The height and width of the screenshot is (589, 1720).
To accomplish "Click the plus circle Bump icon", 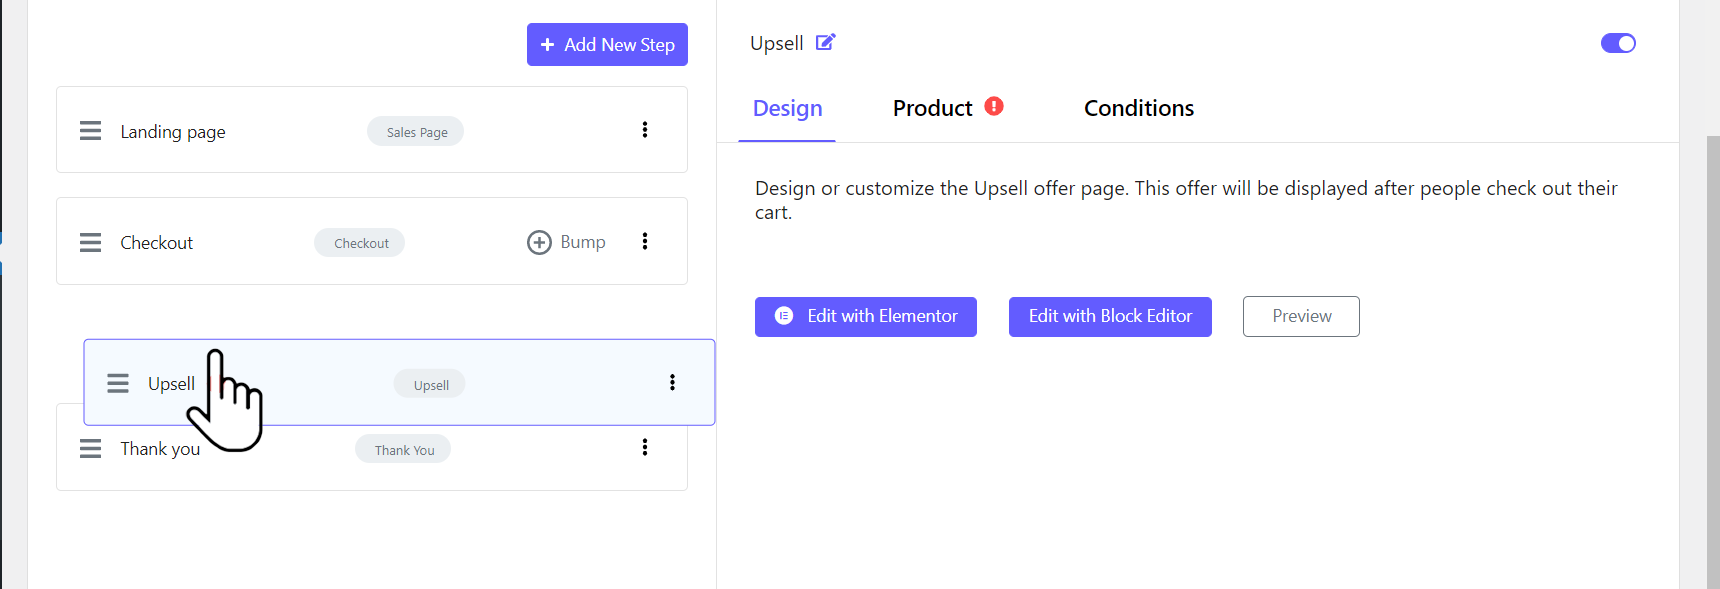I will 539,242.
